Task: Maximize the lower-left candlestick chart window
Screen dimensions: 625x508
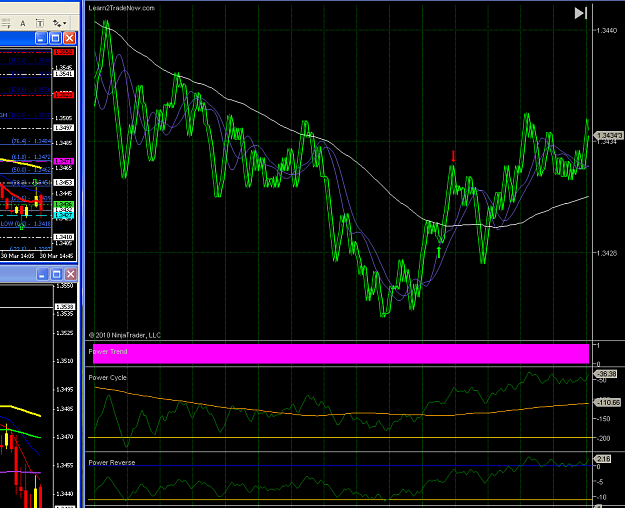Action: (57, 274)
